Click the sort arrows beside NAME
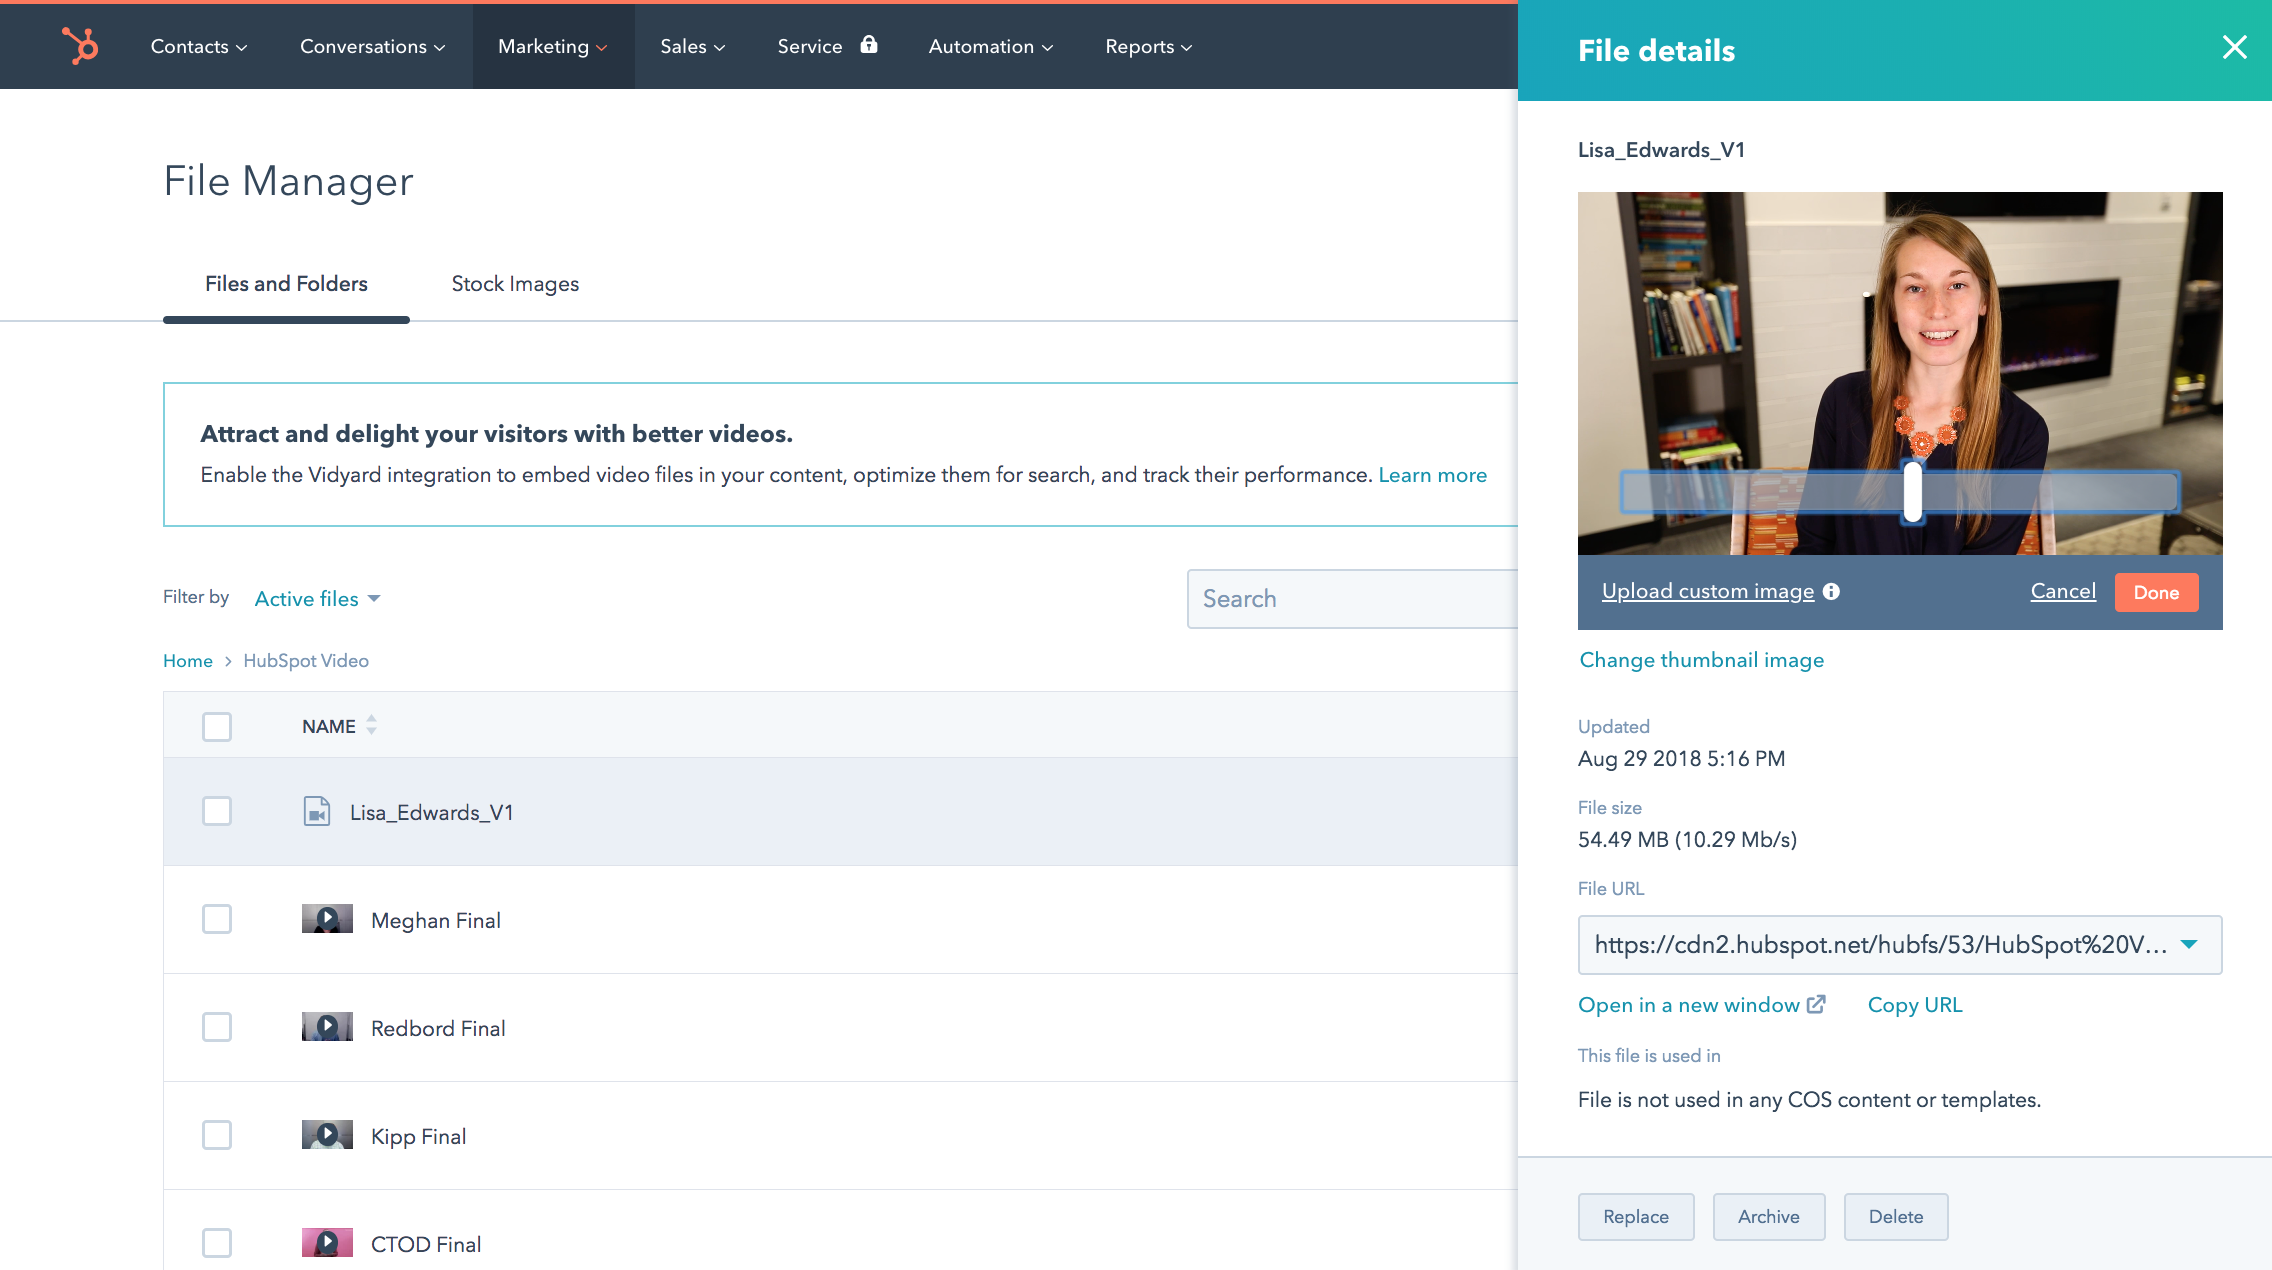This screenshot has height=1270, width=2272. click(371, 726)
